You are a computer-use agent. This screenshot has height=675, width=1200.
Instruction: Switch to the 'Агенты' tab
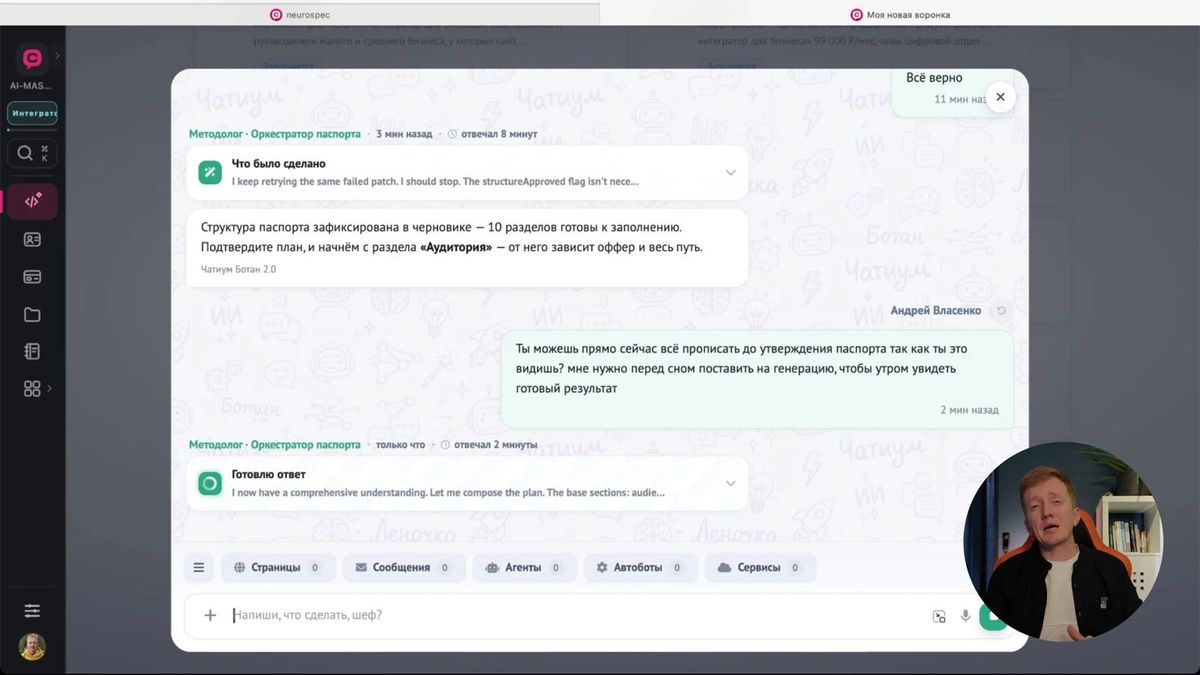pyautogui.click(x=524, y=568)
